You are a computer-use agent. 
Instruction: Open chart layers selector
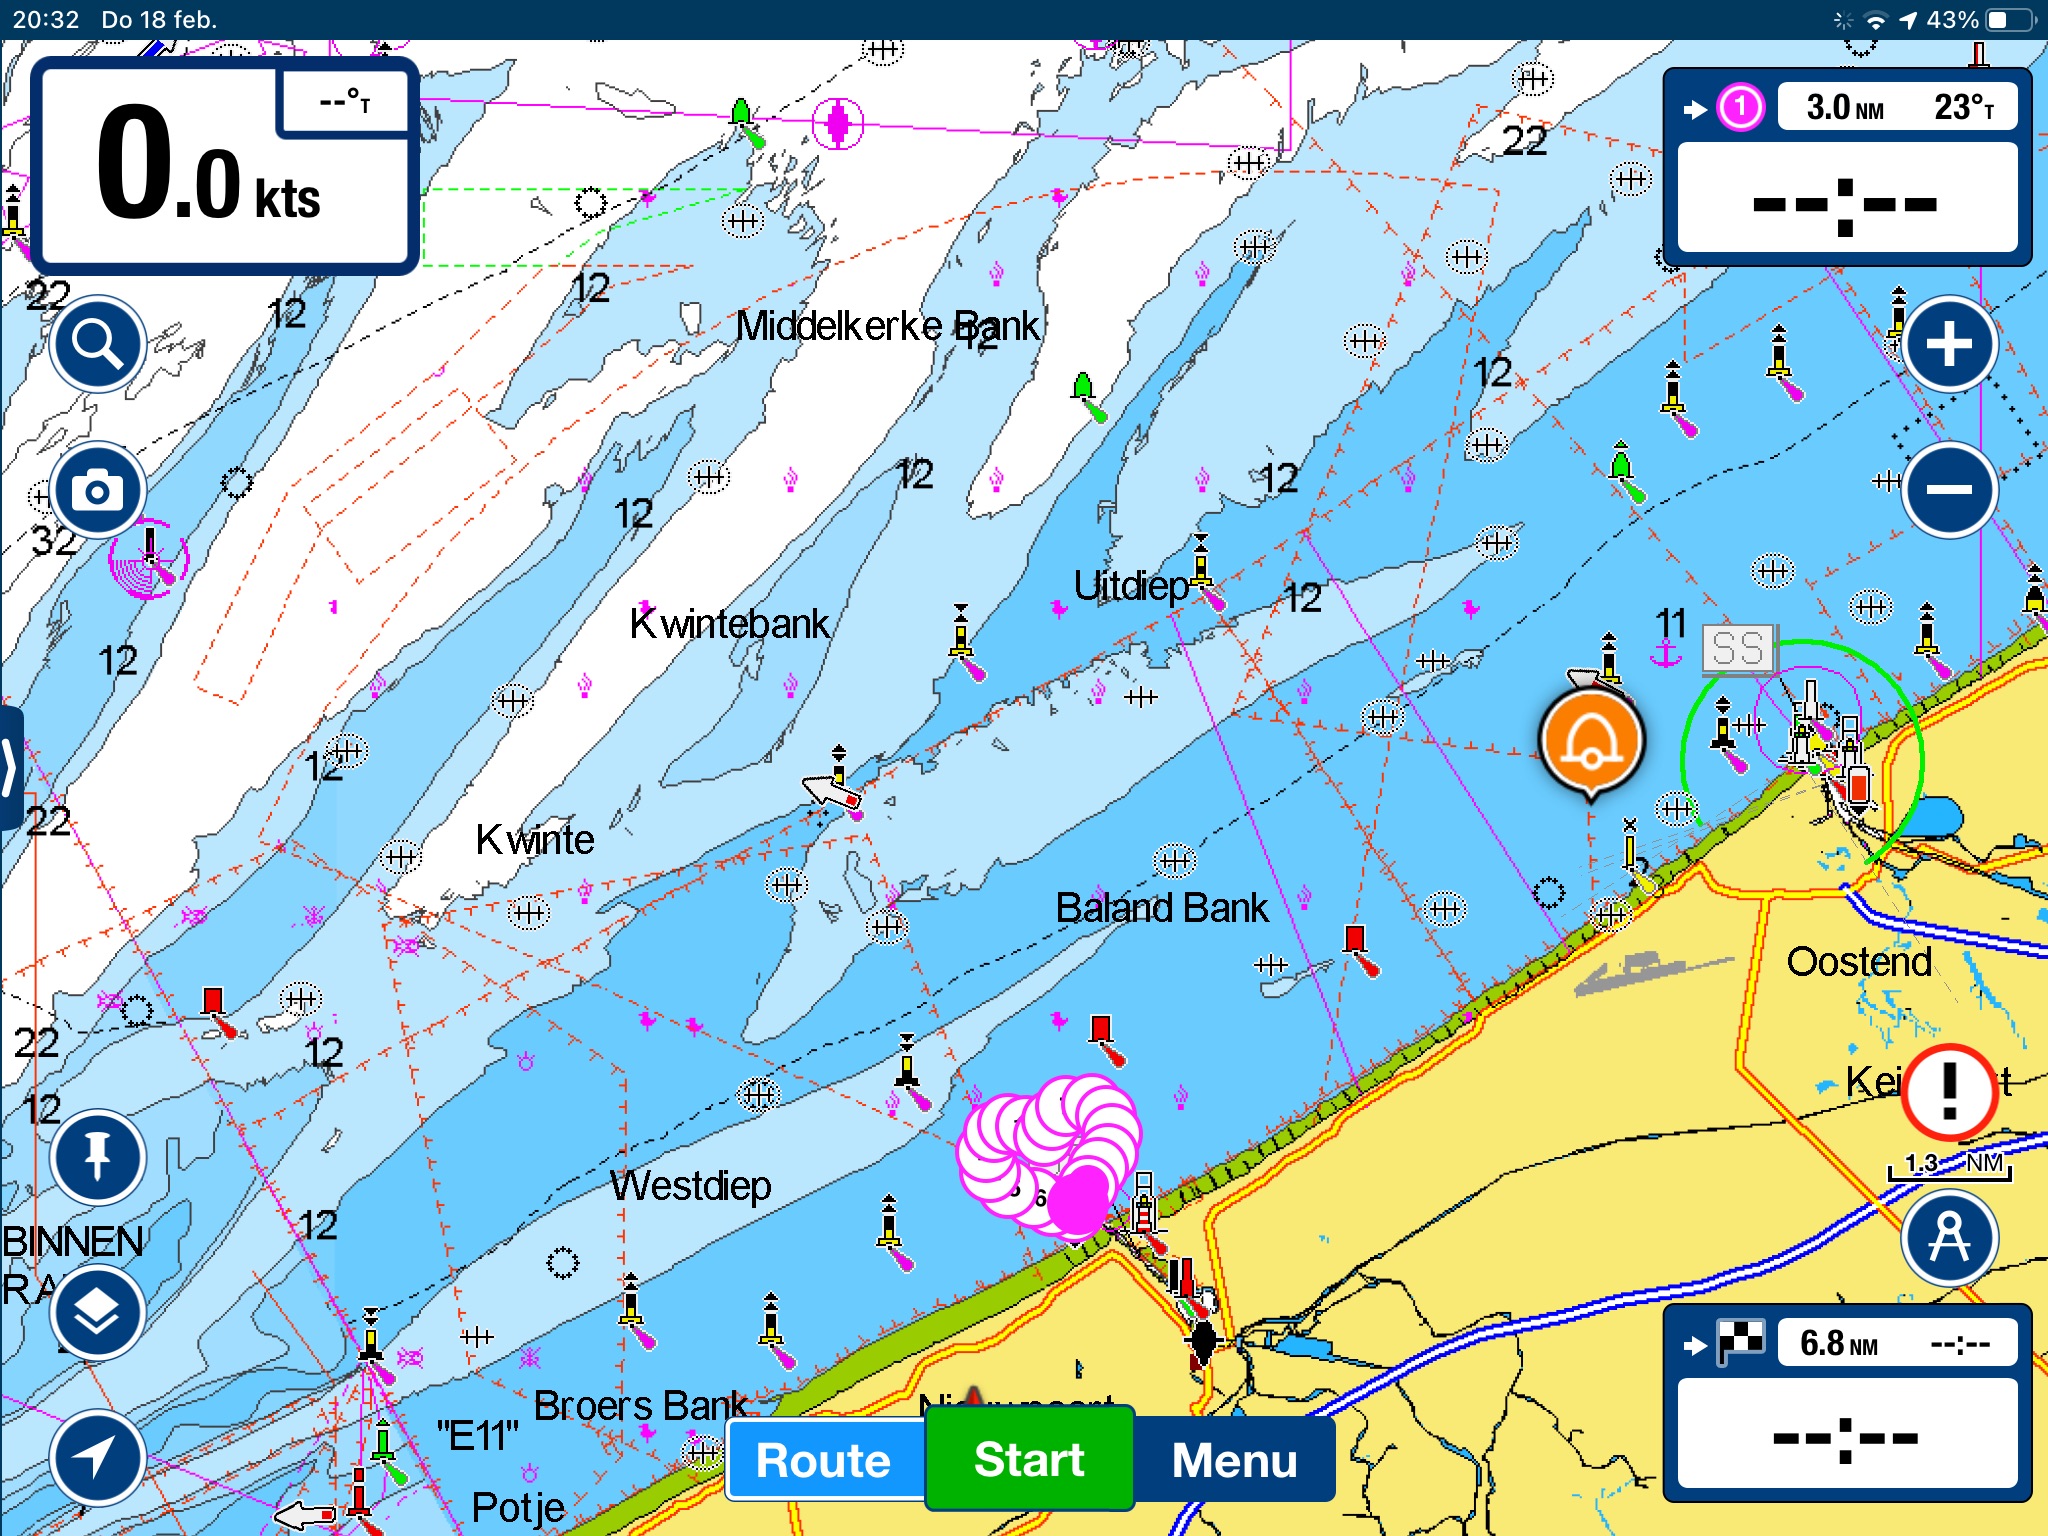point(98,1312)
